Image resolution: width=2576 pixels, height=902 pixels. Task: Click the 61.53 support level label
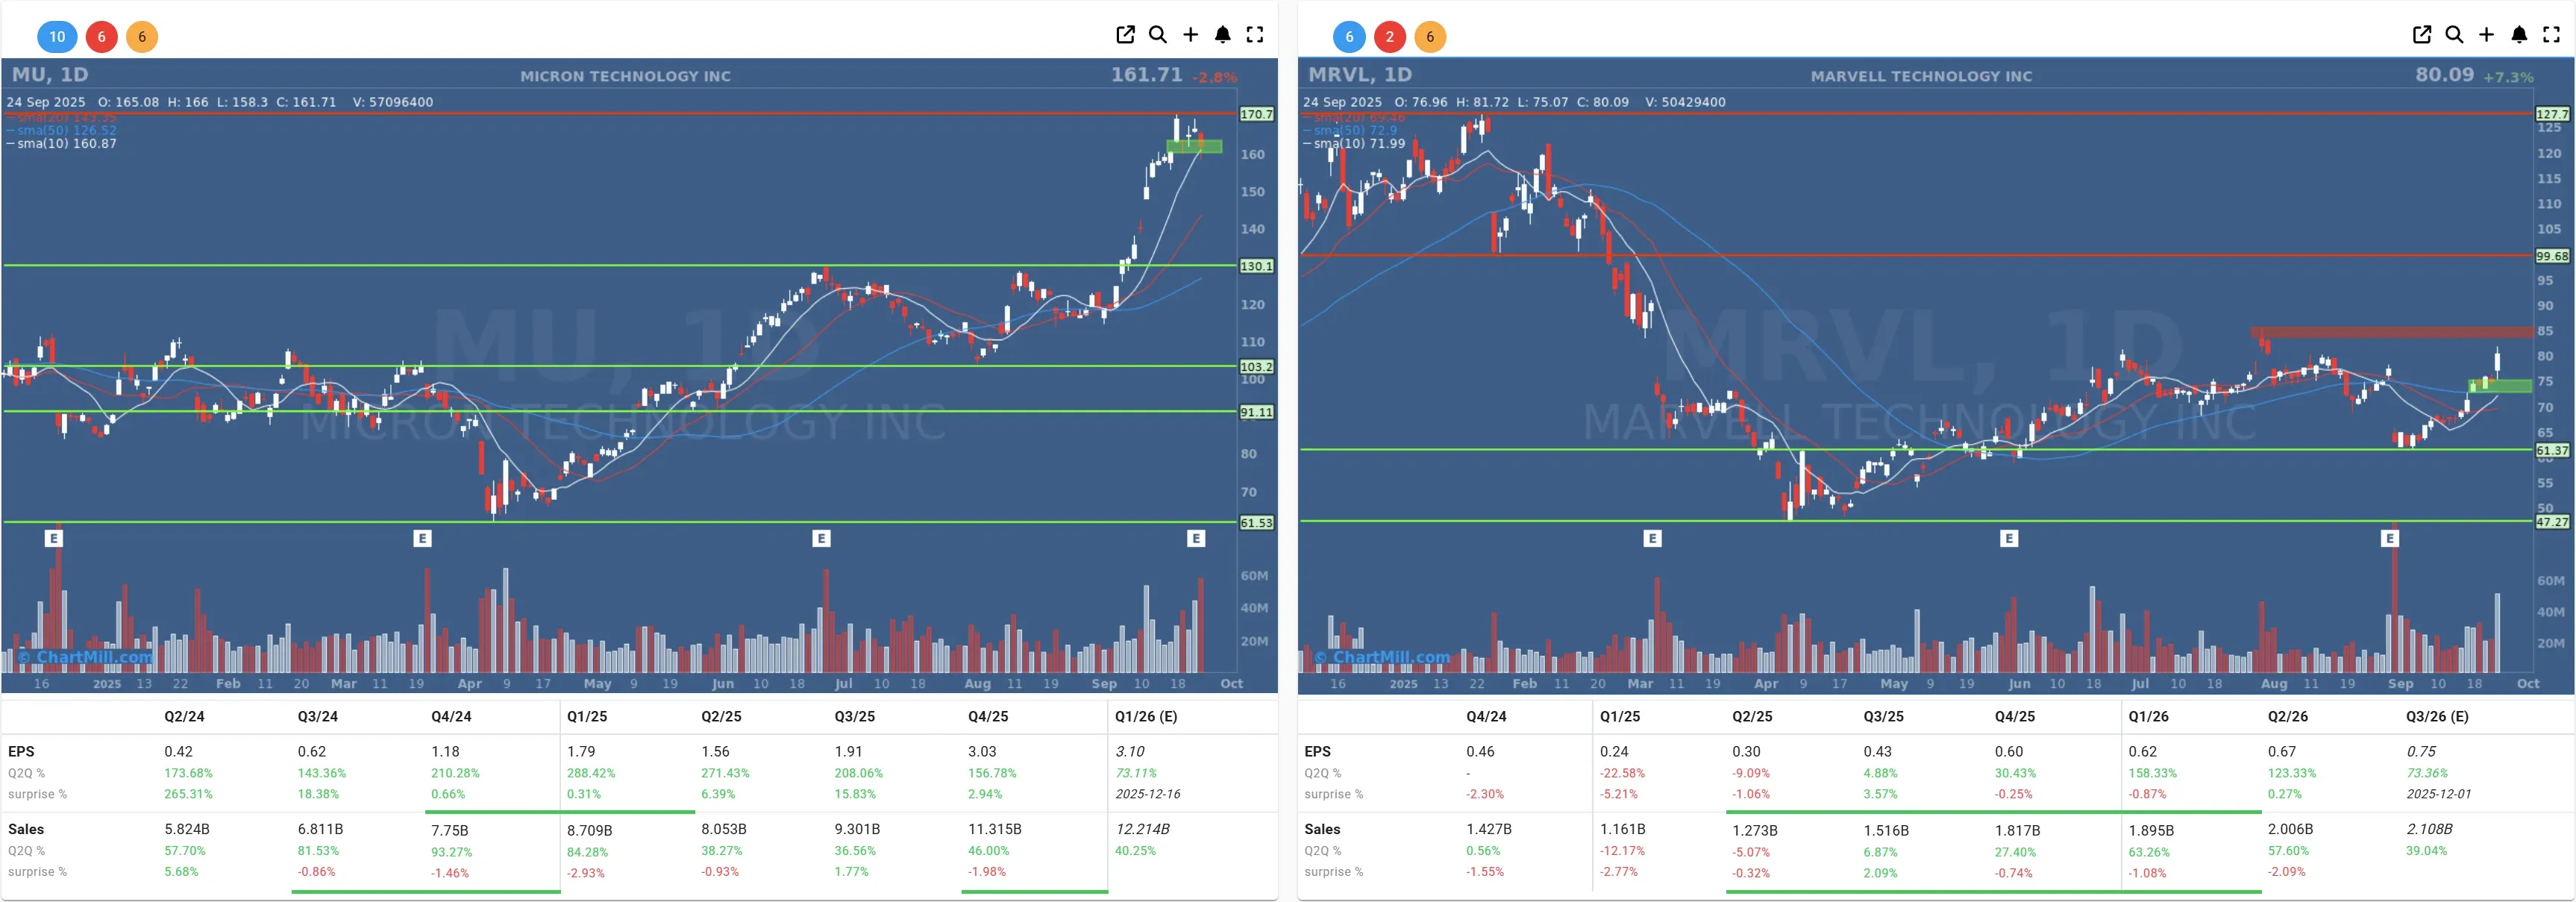[1257, 523]
